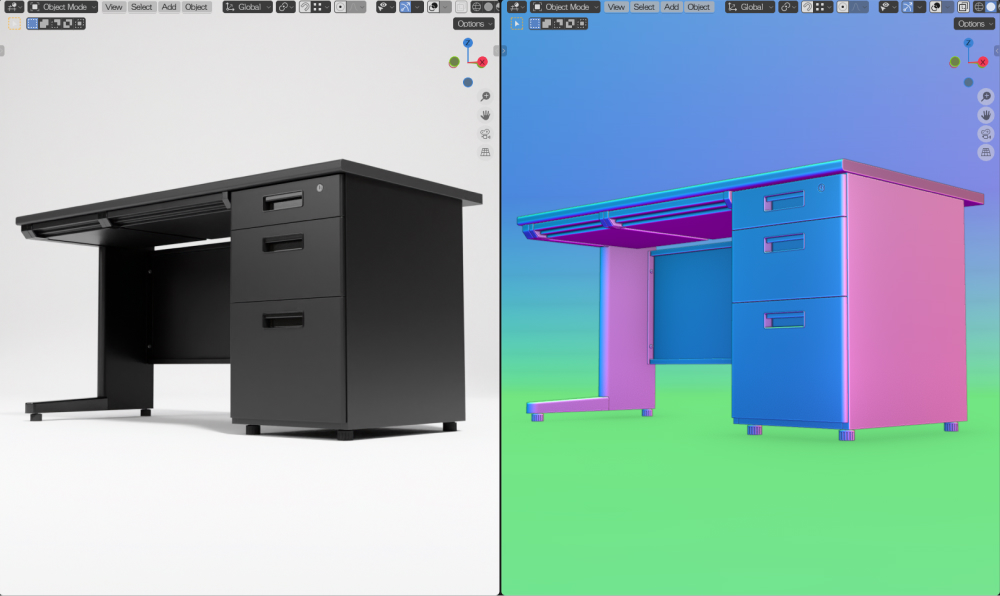The width and height of the screenshot is (1000, 596).
Task: Expand Options dropdown in left viewport
Action: pyautogui.click(x=473, y=23)
